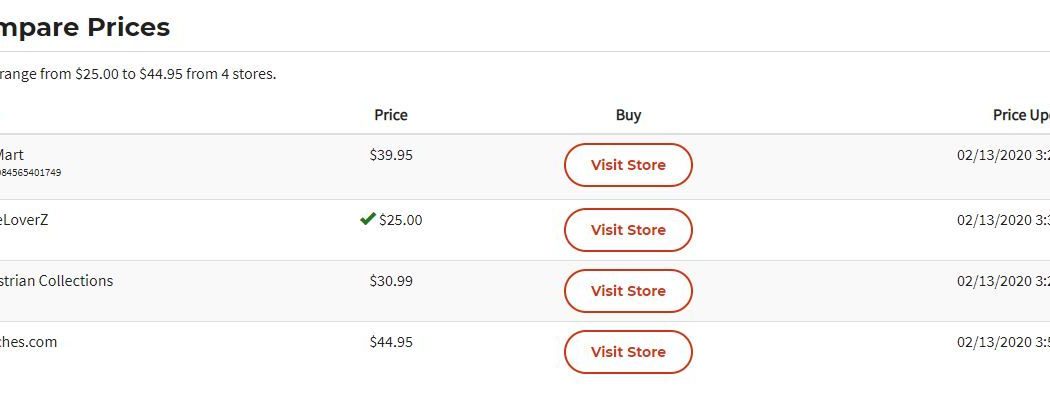The image size is (1050, 401).
Task: Click the store name ending in Mart
Action: tap(11, 155)
